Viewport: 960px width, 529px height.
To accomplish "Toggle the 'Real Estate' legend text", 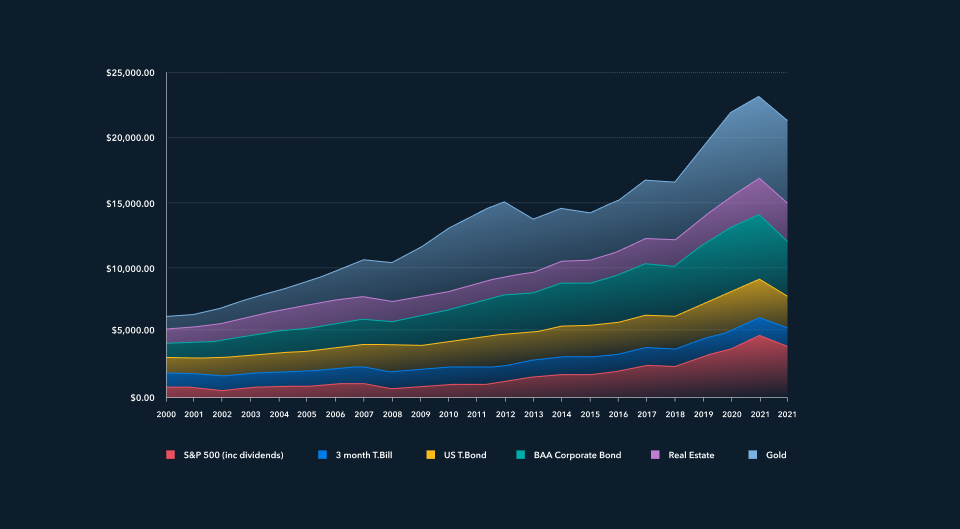I will 691,455.
